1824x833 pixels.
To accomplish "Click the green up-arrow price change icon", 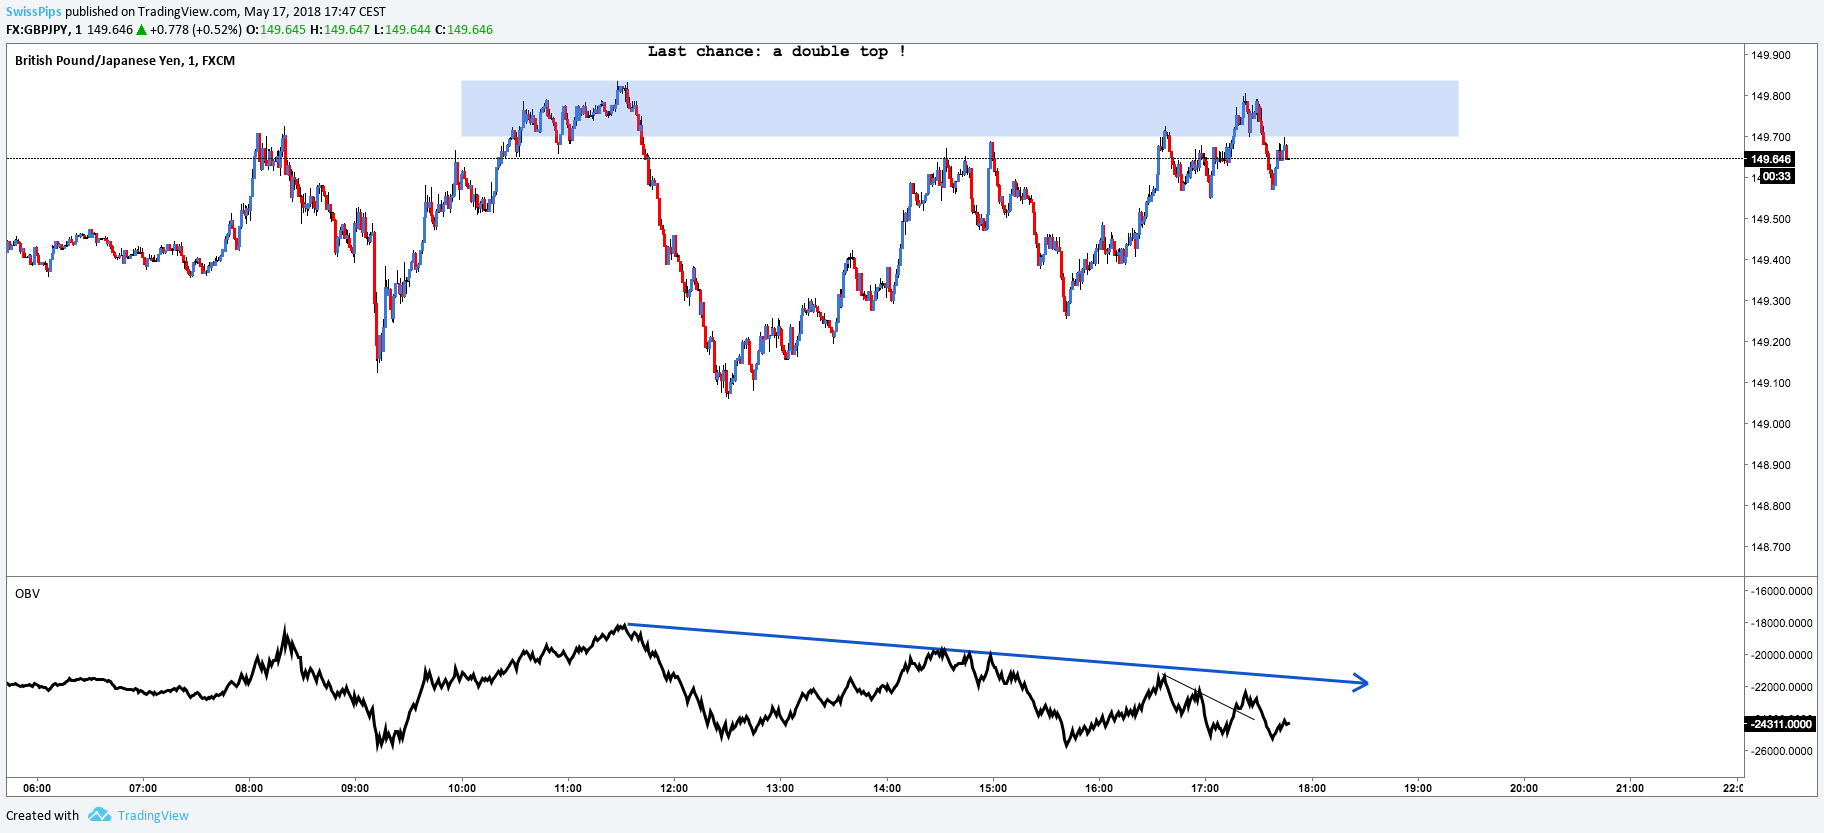I will point(141,30).
